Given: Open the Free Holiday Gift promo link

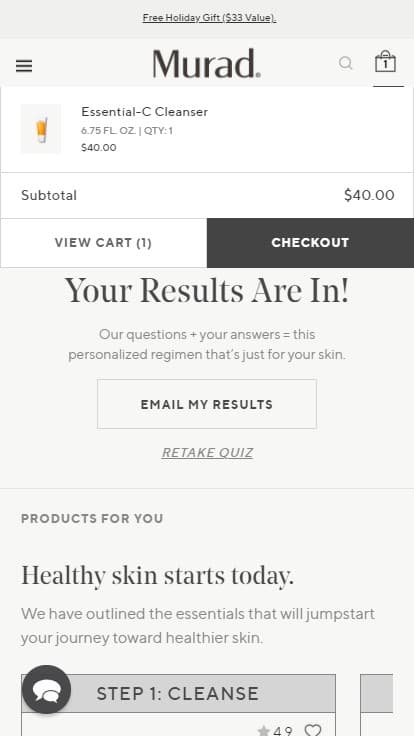Looking at the screenshot, I should coord(209,18).
